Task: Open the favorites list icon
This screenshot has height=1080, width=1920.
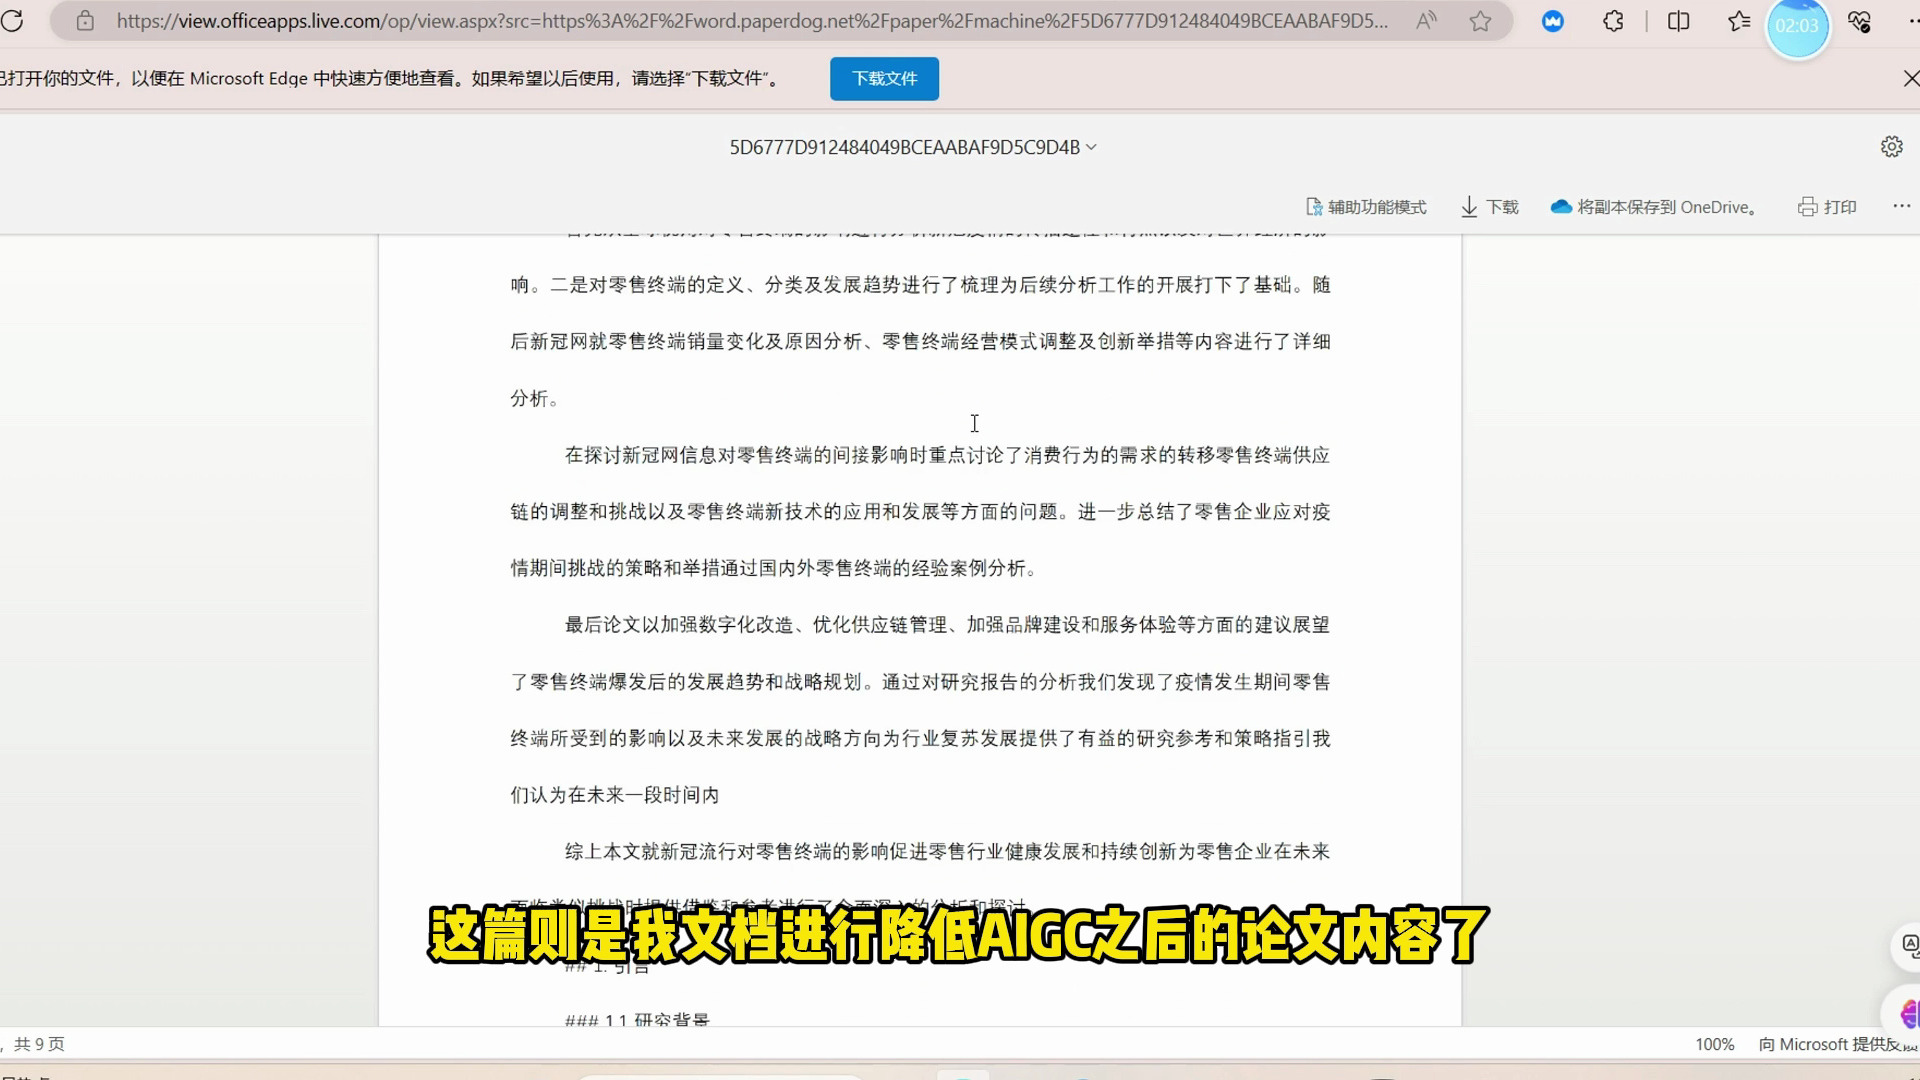Action: click(1739, 21)
